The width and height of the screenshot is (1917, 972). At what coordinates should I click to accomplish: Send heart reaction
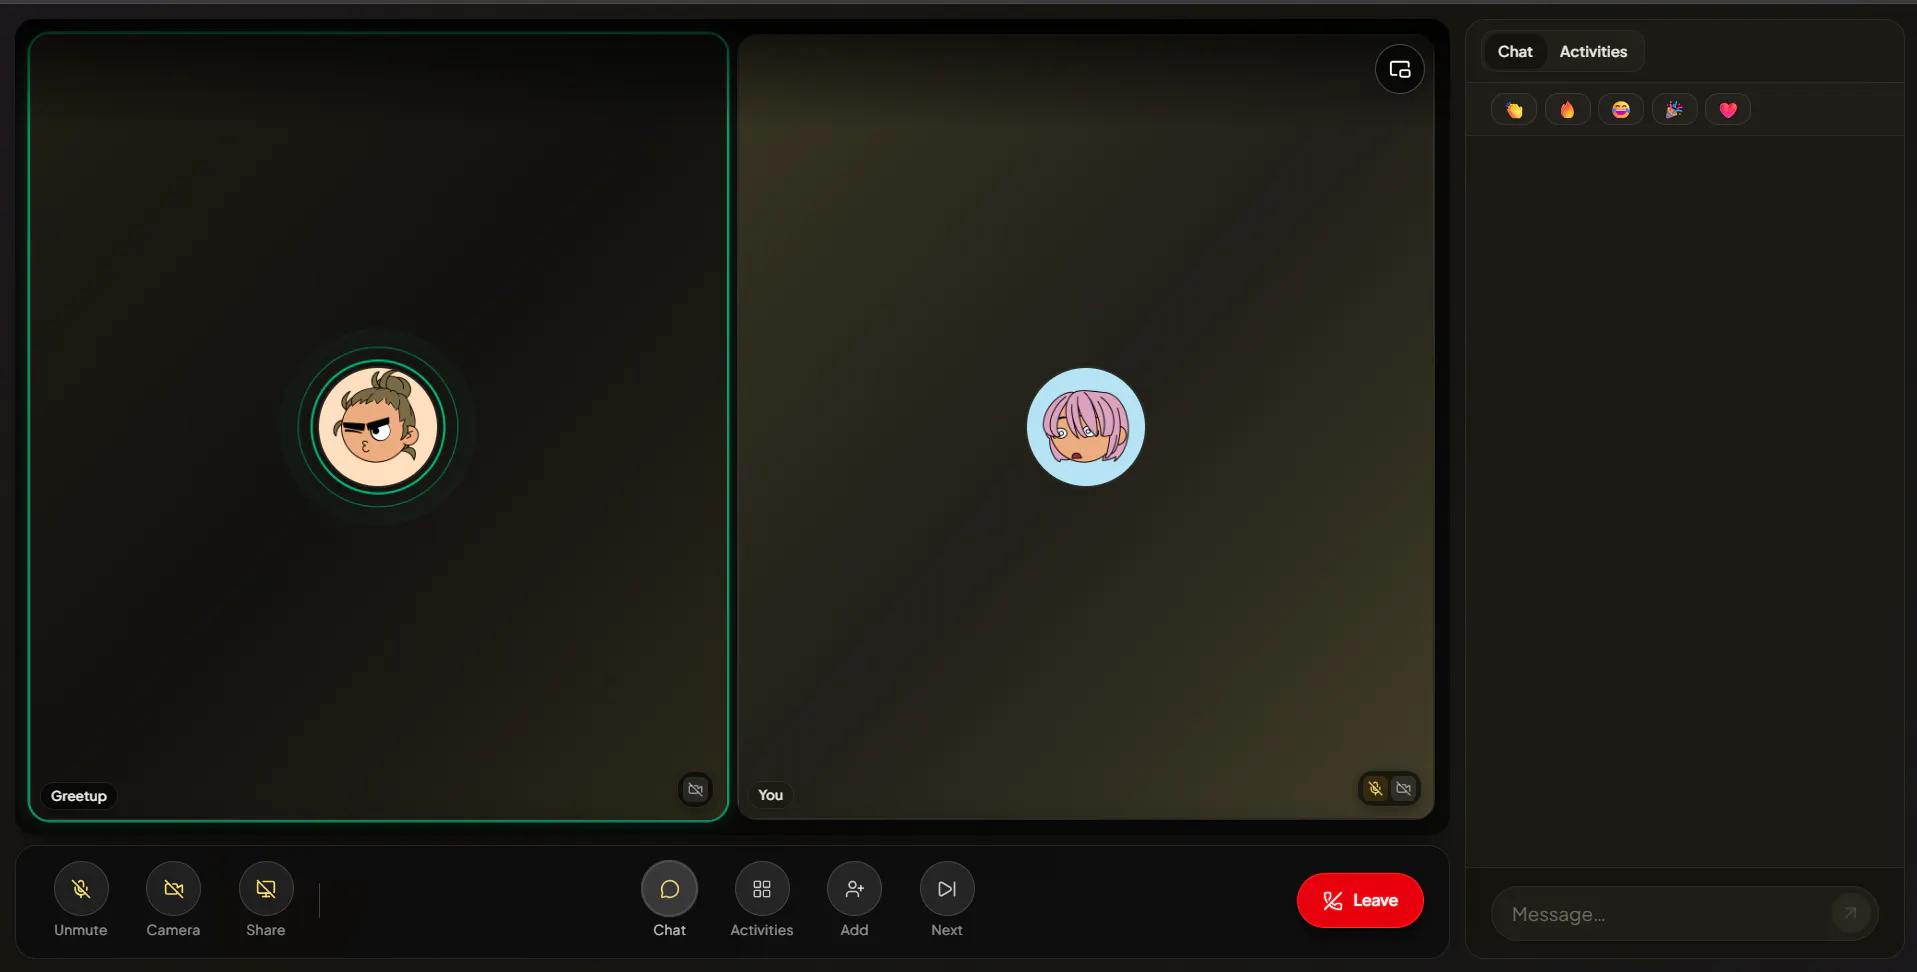(x=1728, y=110)
